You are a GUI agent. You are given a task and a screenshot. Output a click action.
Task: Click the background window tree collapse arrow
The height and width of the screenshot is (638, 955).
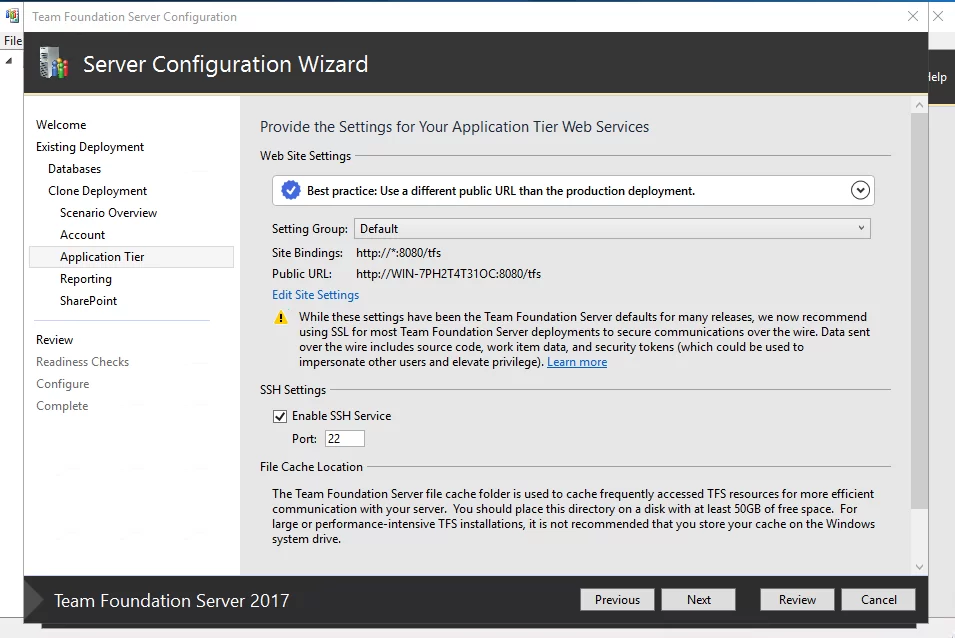(x=9, y=61)
